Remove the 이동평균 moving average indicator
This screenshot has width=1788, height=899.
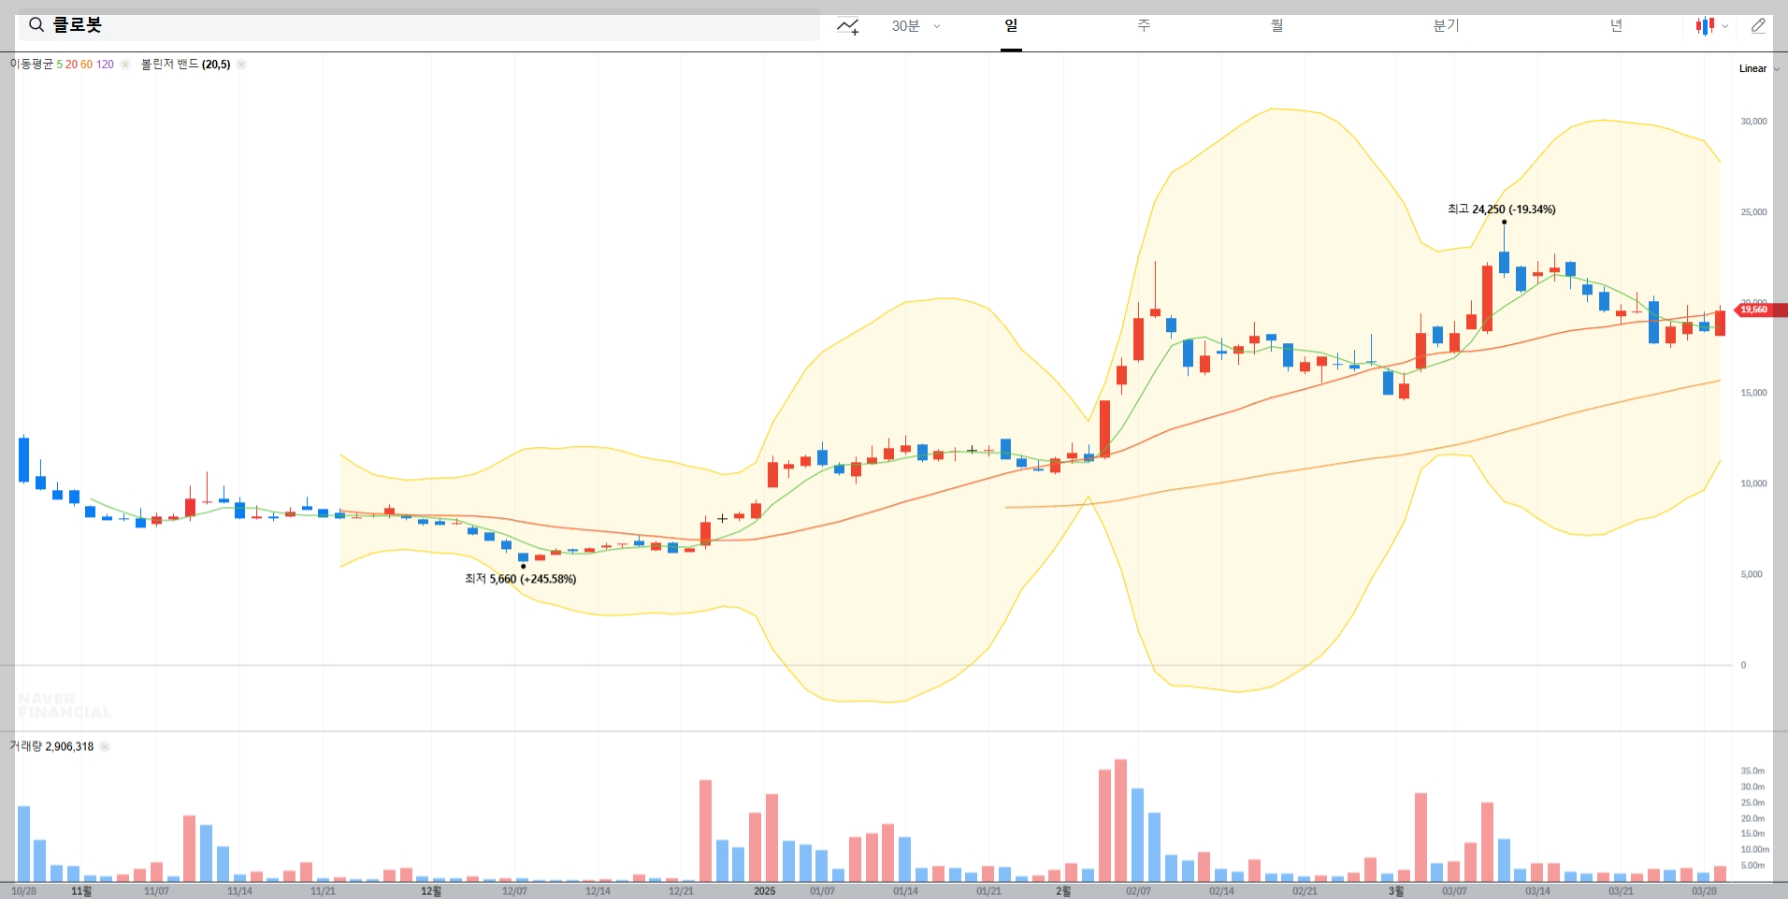click(125, 64)
